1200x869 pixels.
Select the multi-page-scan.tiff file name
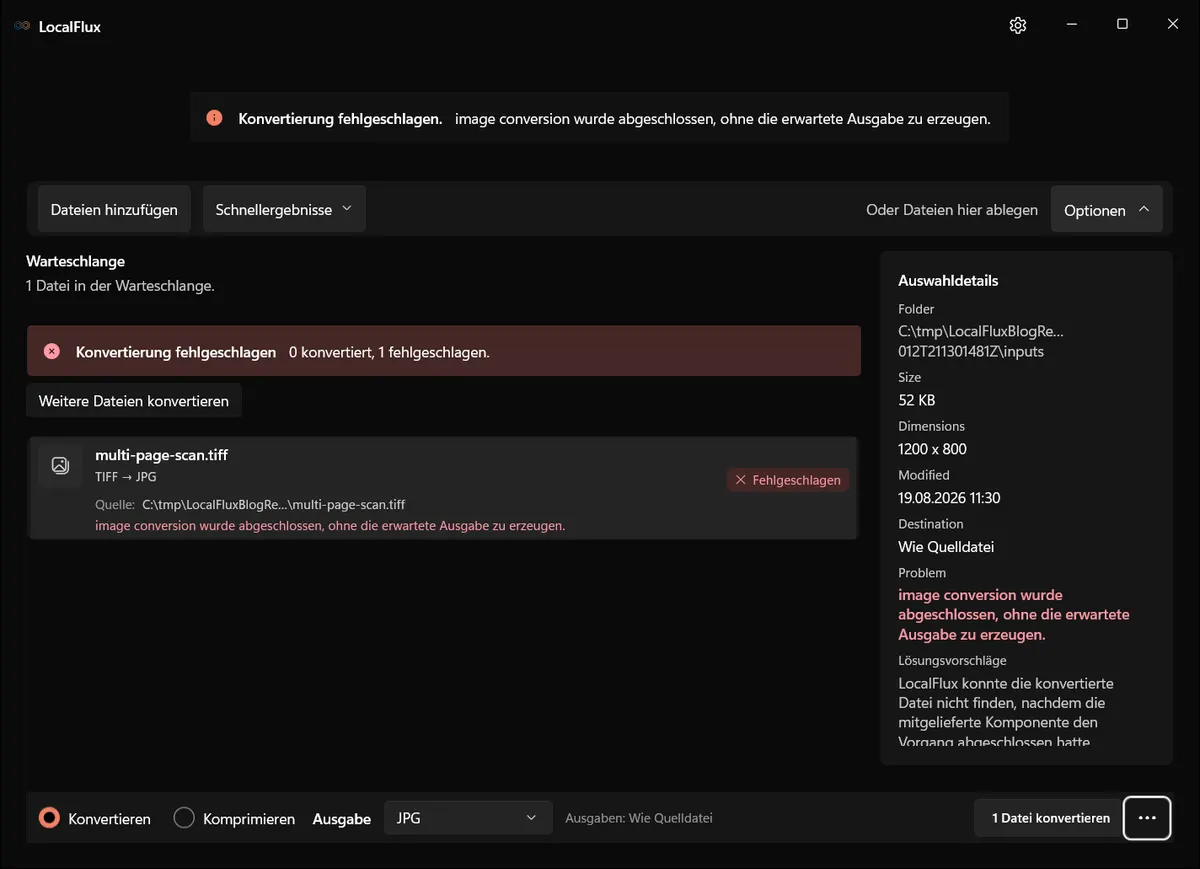tap(162, 455)
